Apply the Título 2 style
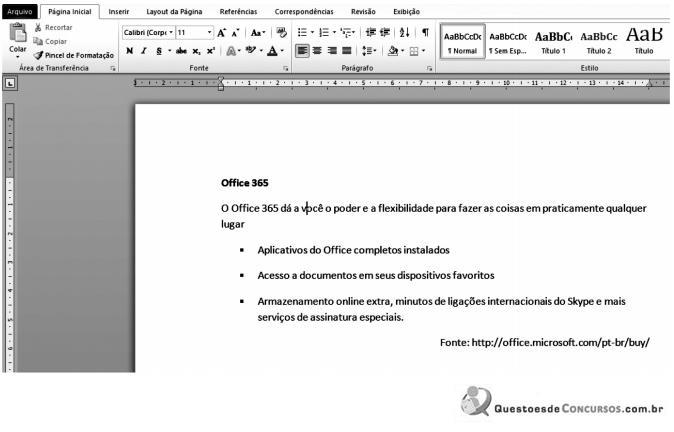This screenshot has width=674, height=432. point(599,42)
